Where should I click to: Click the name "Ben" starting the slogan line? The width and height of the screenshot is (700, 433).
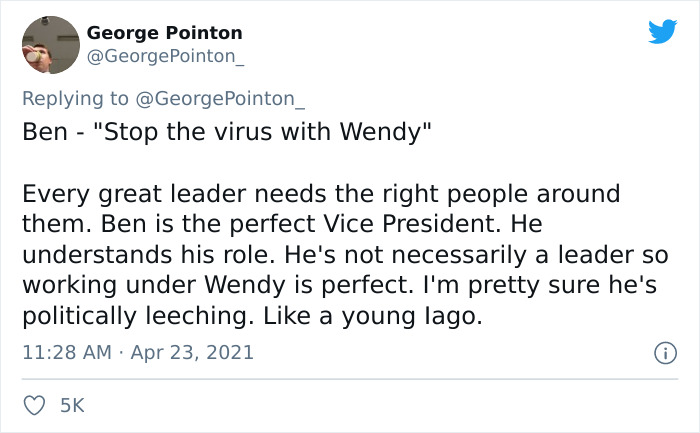[x=40, y=132]
